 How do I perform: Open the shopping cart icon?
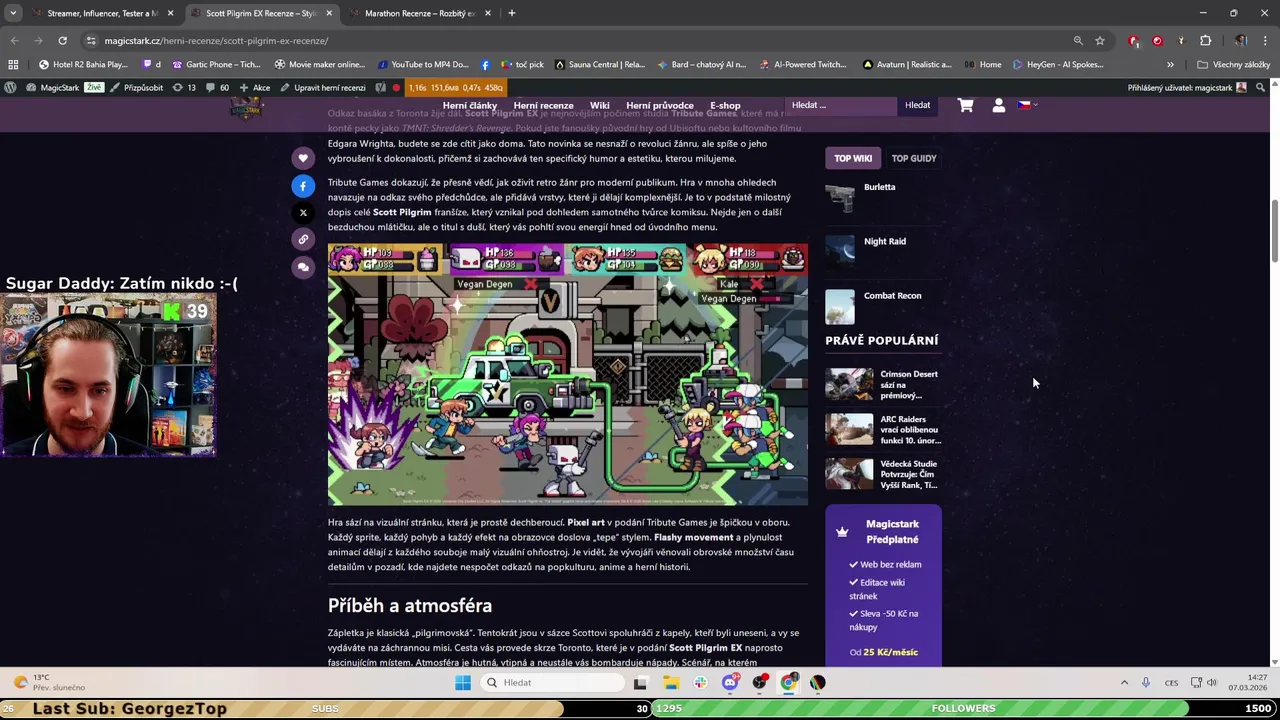click(965, 105)
